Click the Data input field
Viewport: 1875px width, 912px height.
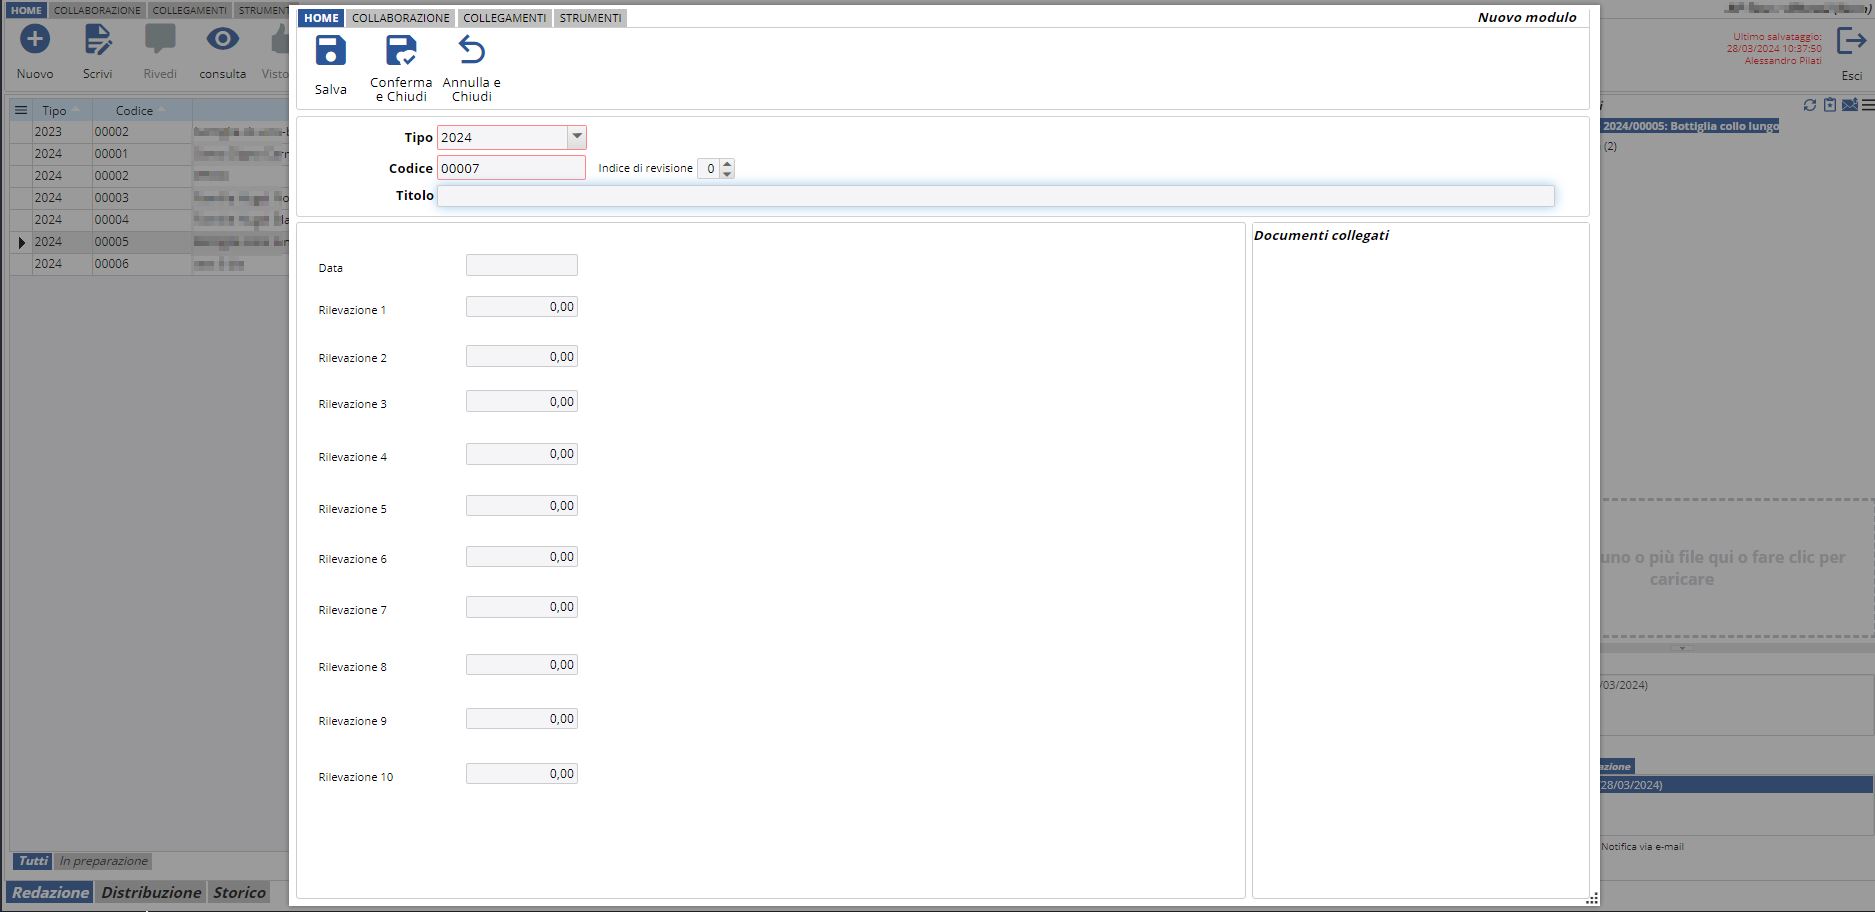click(521, 265)
